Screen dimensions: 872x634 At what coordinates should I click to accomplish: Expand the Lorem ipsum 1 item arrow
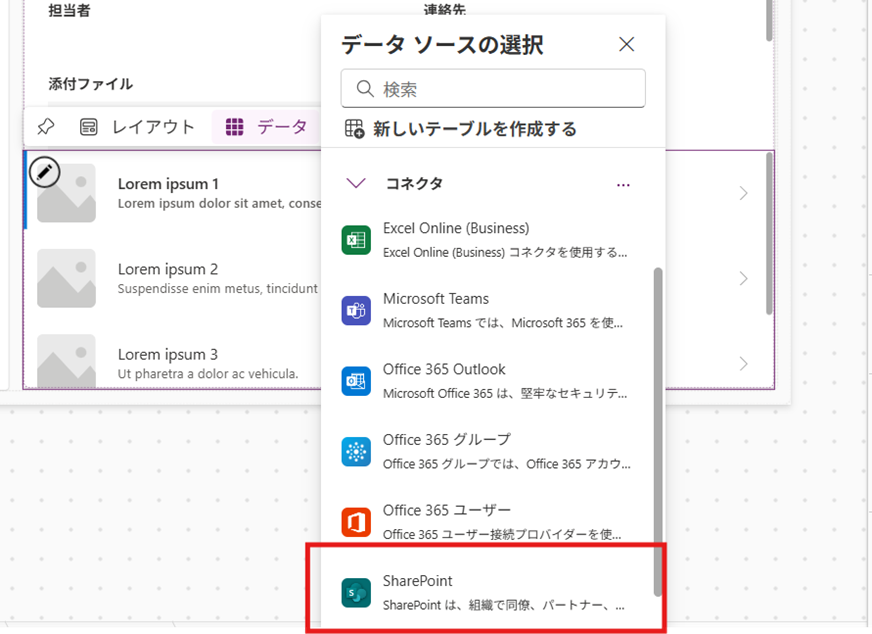click(x=743, y=194)
